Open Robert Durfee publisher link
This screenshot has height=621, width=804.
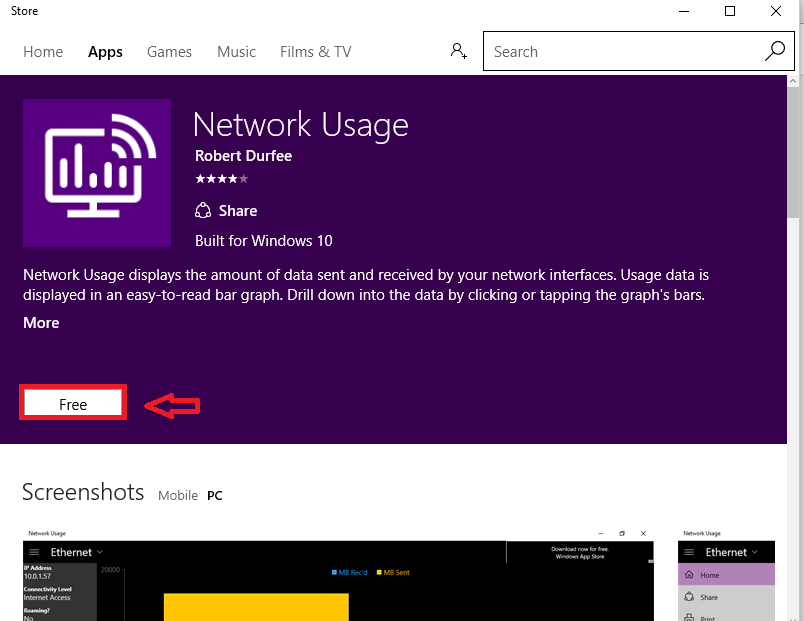[244, 156]
